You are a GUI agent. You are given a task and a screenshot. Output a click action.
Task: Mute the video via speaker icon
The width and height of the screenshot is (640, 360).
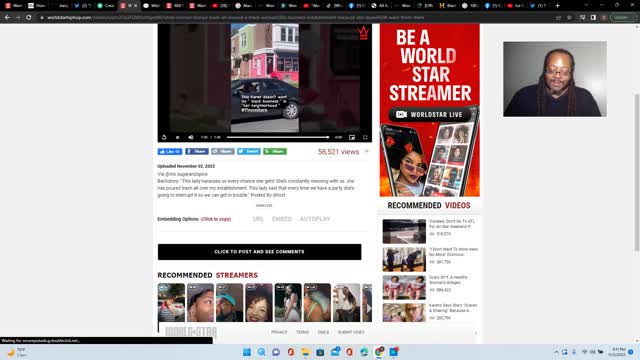(x=191, y=138)
